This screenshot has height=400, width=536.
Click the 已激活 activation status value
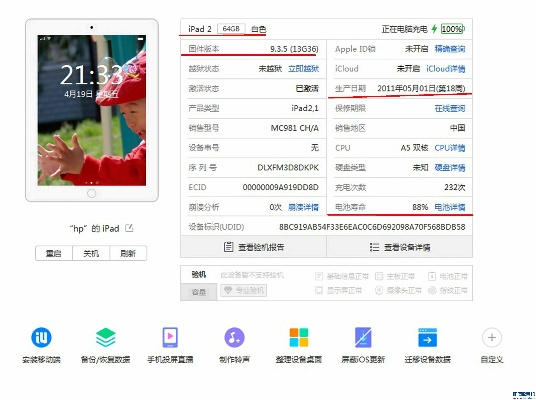pyautogui.click(x=307, y=89)
